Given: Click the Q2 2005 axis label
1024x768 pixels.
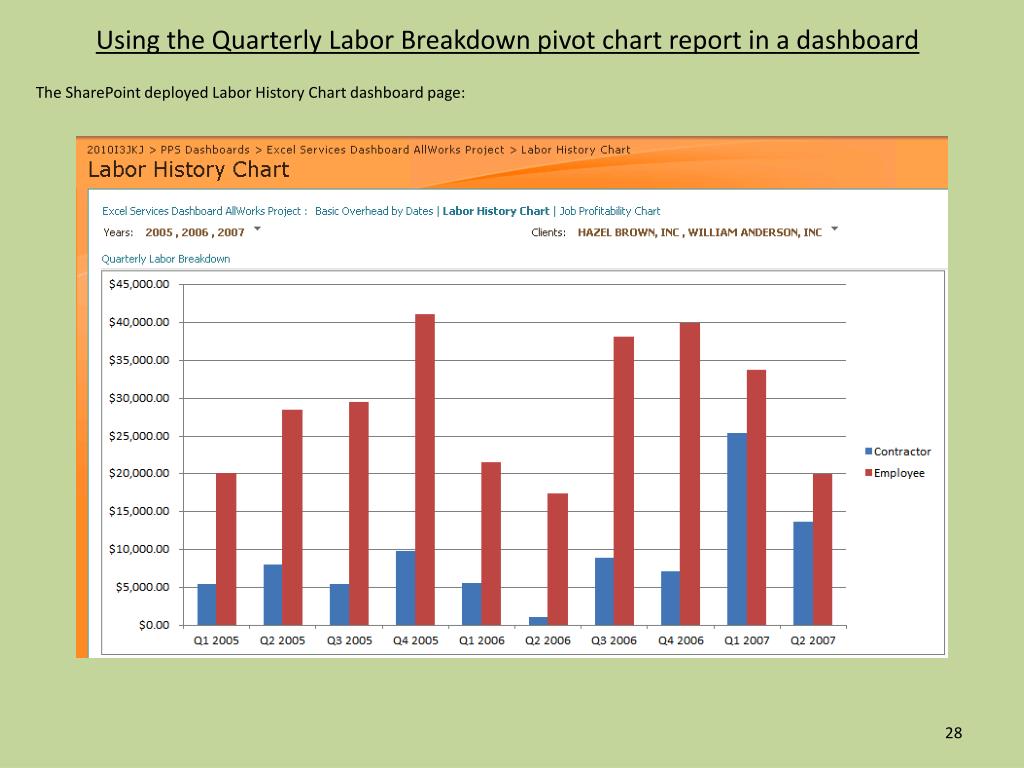Looking at the screenshot, I should click(282, 641).
